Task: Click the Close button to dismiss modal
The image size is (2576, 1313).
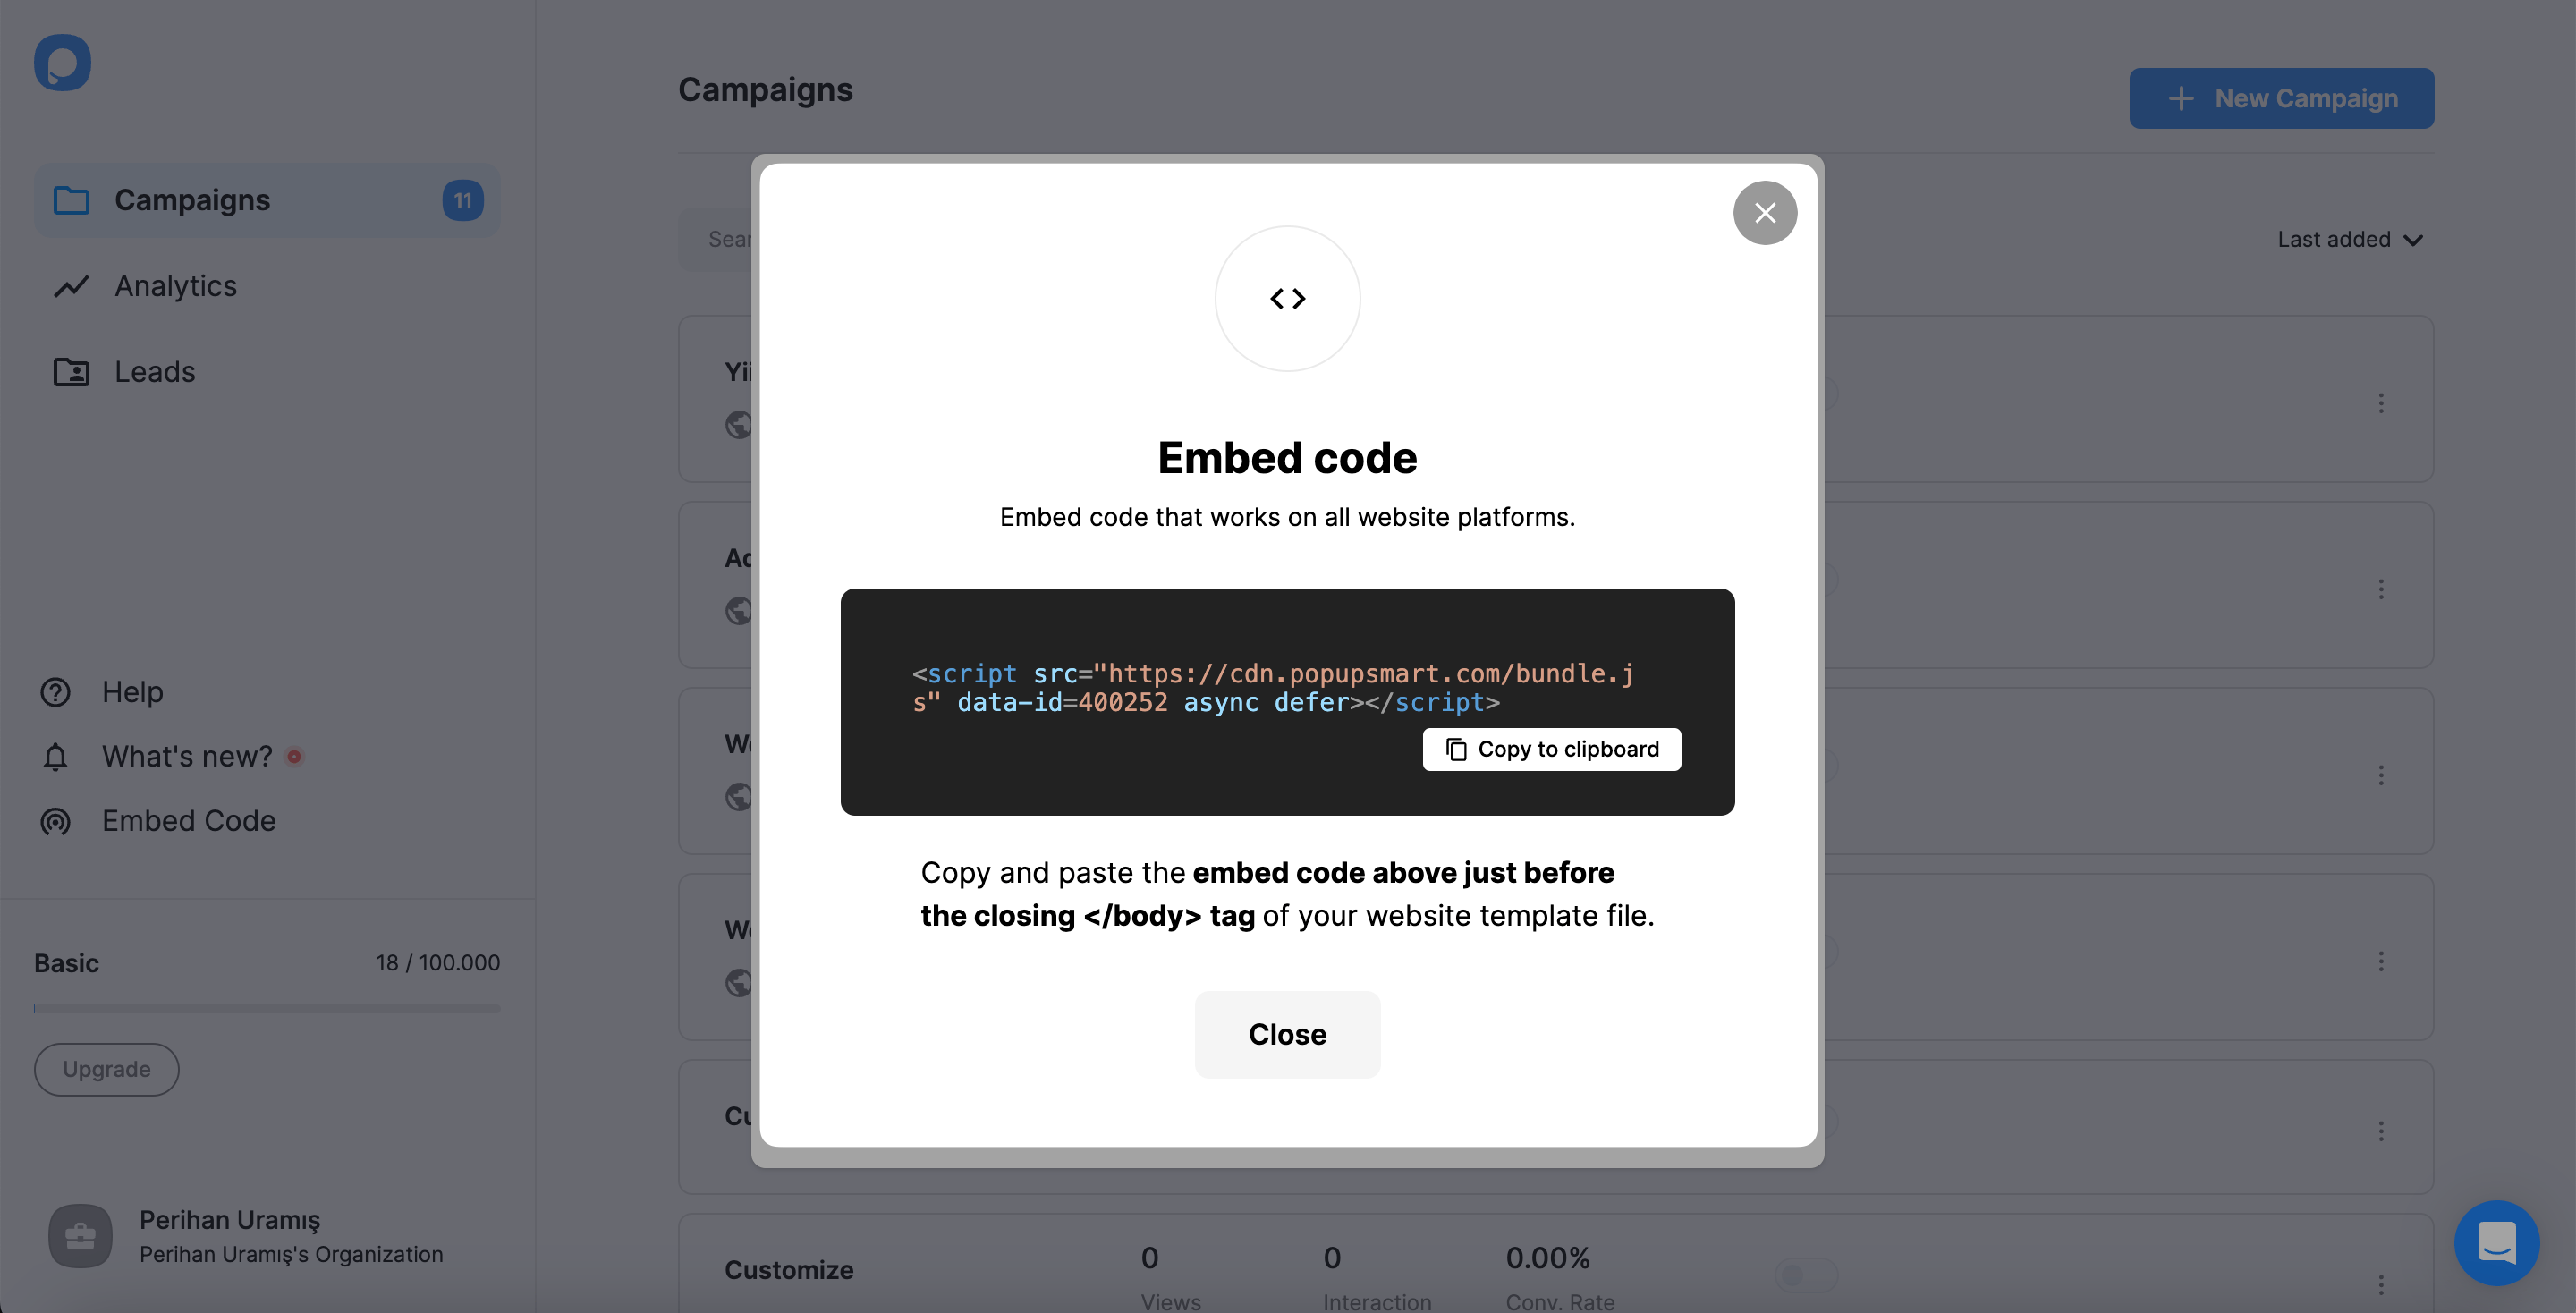Action: tap(1287, 1033)
